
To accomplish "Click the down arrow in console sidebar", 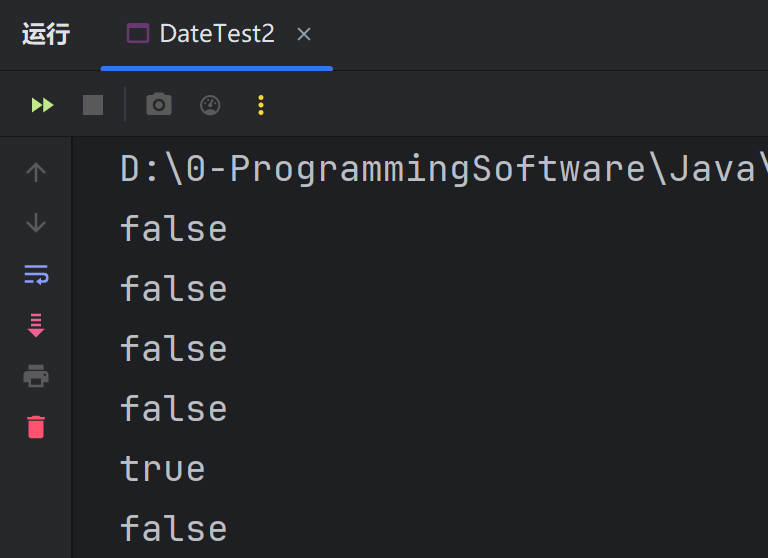I will [x=36, y=223].
